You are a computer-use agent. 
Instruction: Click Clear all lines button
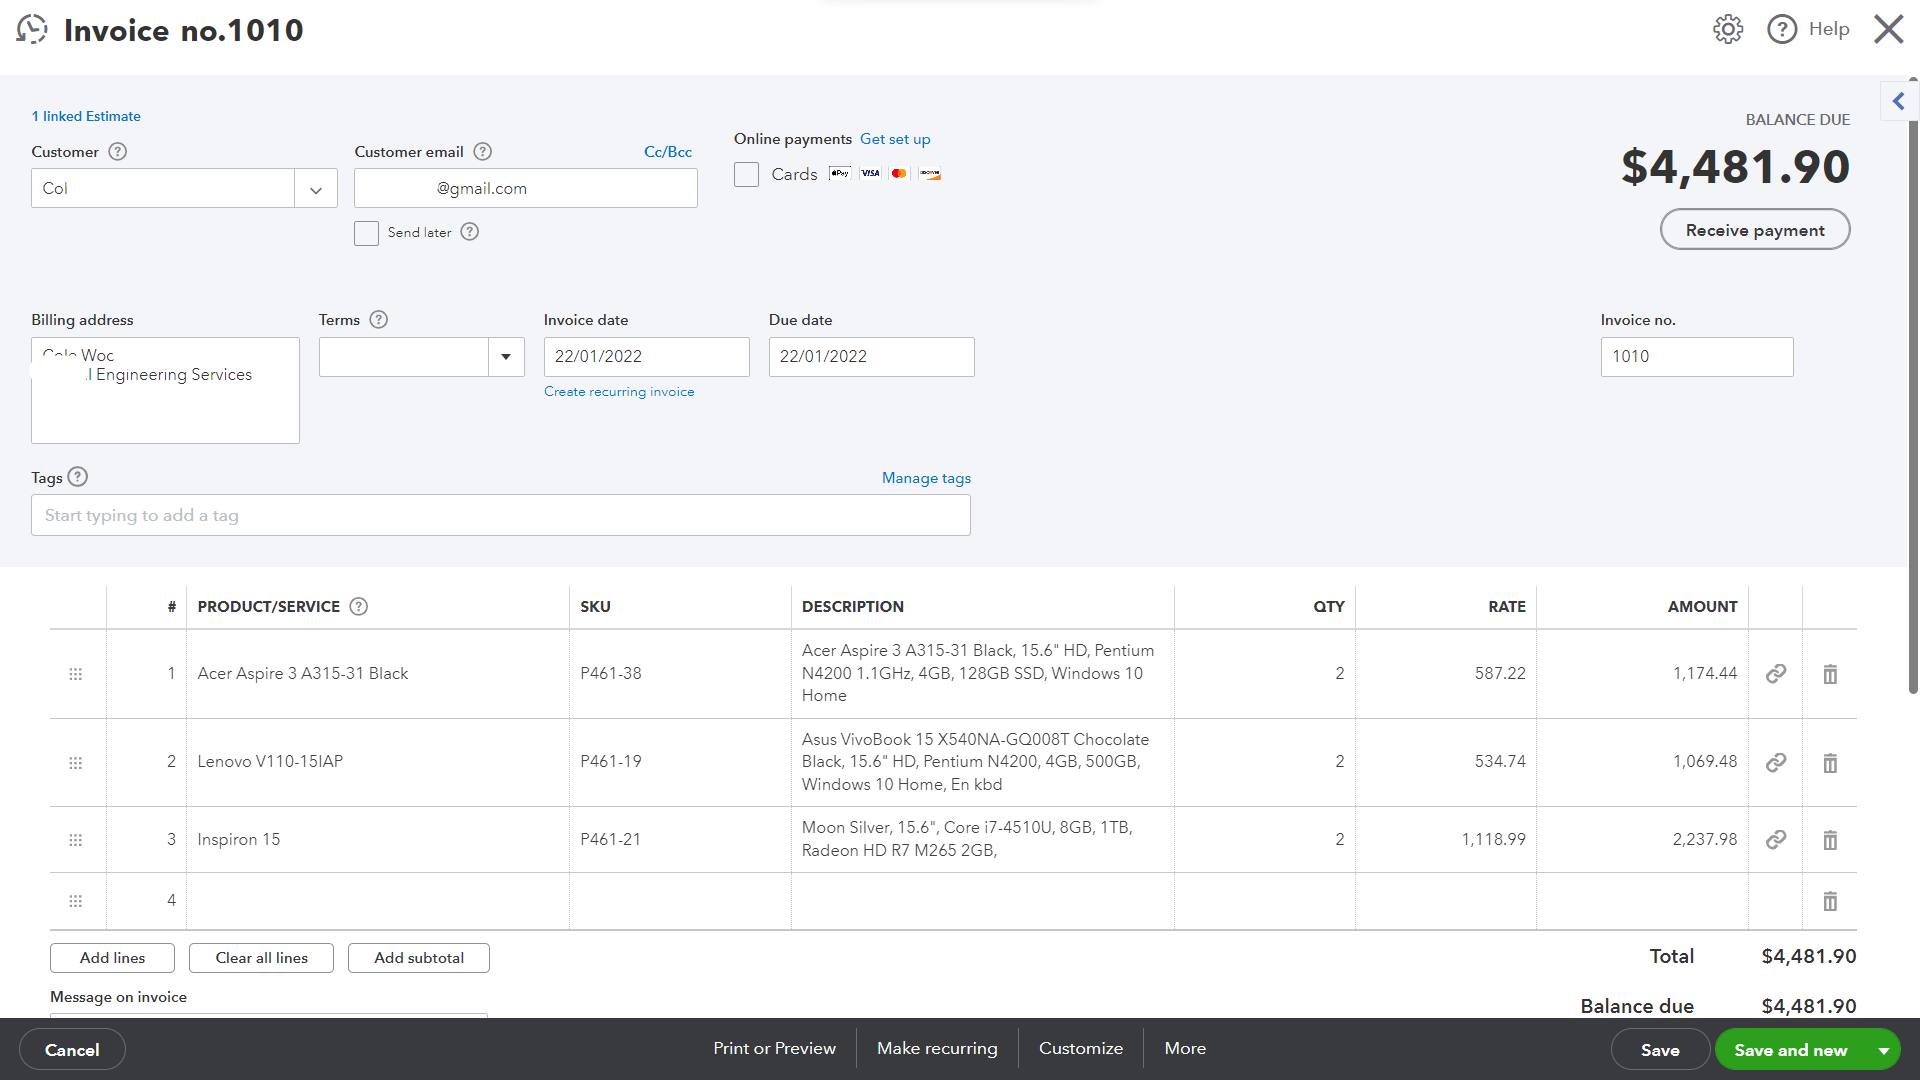coord(261,958)
